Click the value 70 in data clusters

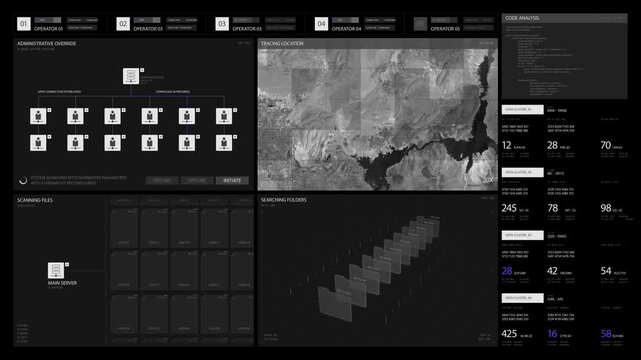coord(605,145)
